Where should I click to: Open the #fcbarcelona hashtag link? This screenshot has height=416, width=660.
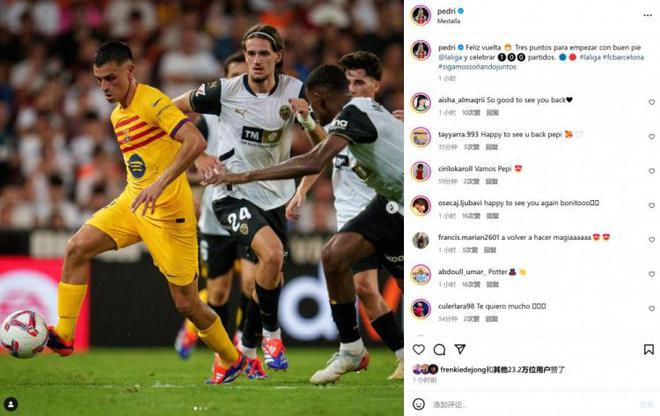pyautogui.click(x=623, y=57)
